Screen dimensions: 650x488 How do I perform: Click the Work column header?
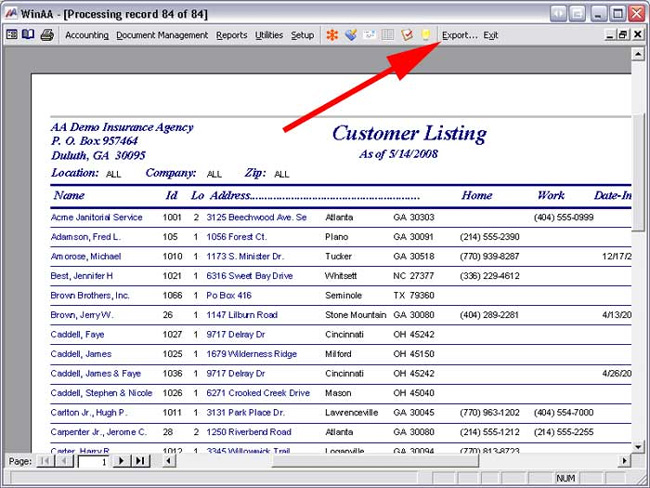pyautogui.click(x=551, y=195)
